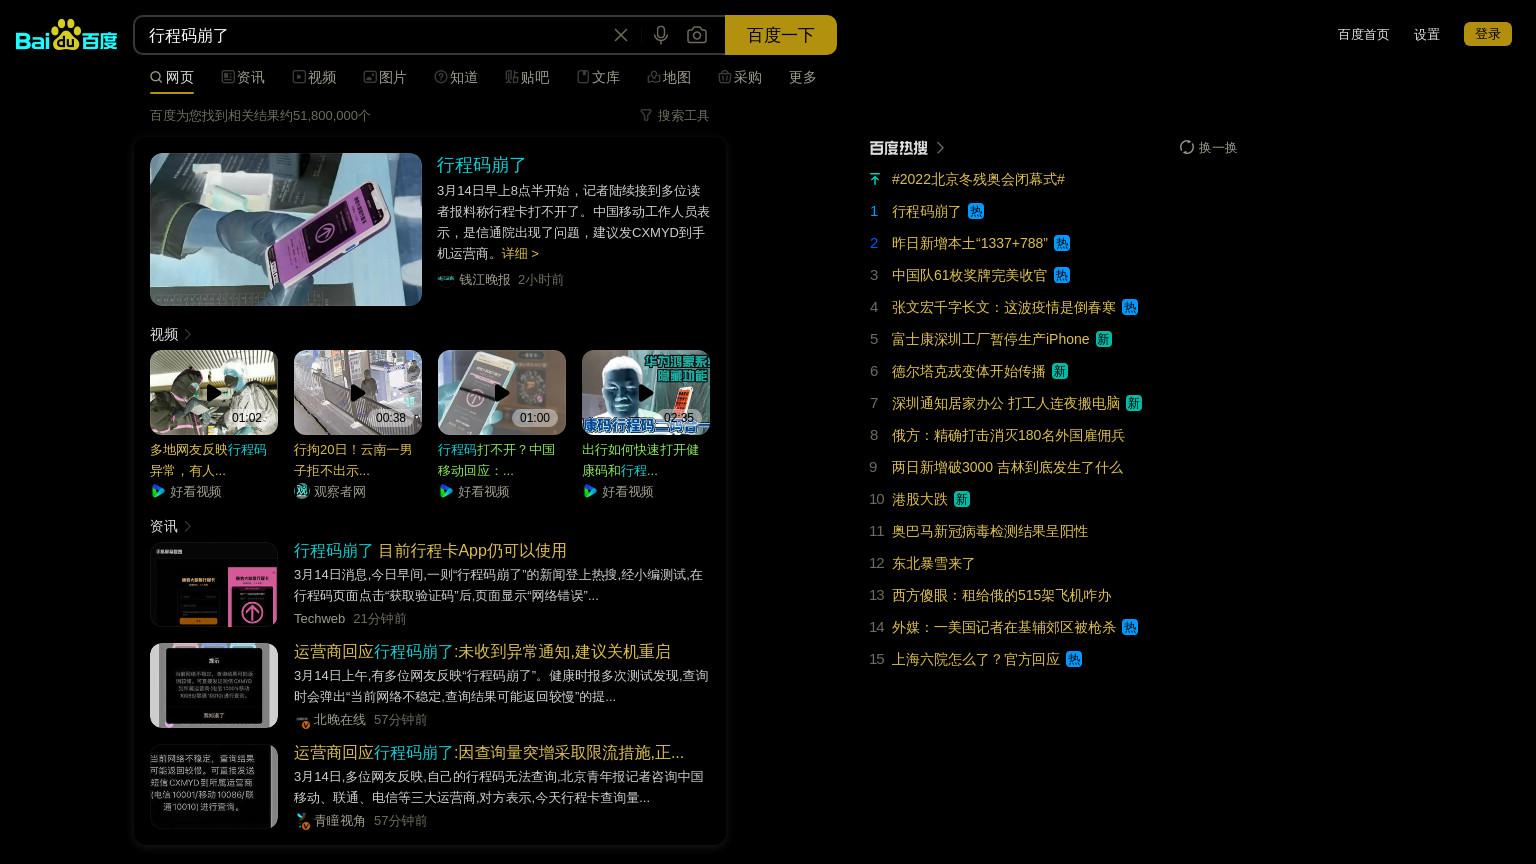Open article 因查询量突增采取限流措施
Screen dimensions: 1536x864
(x=489, y=752)
